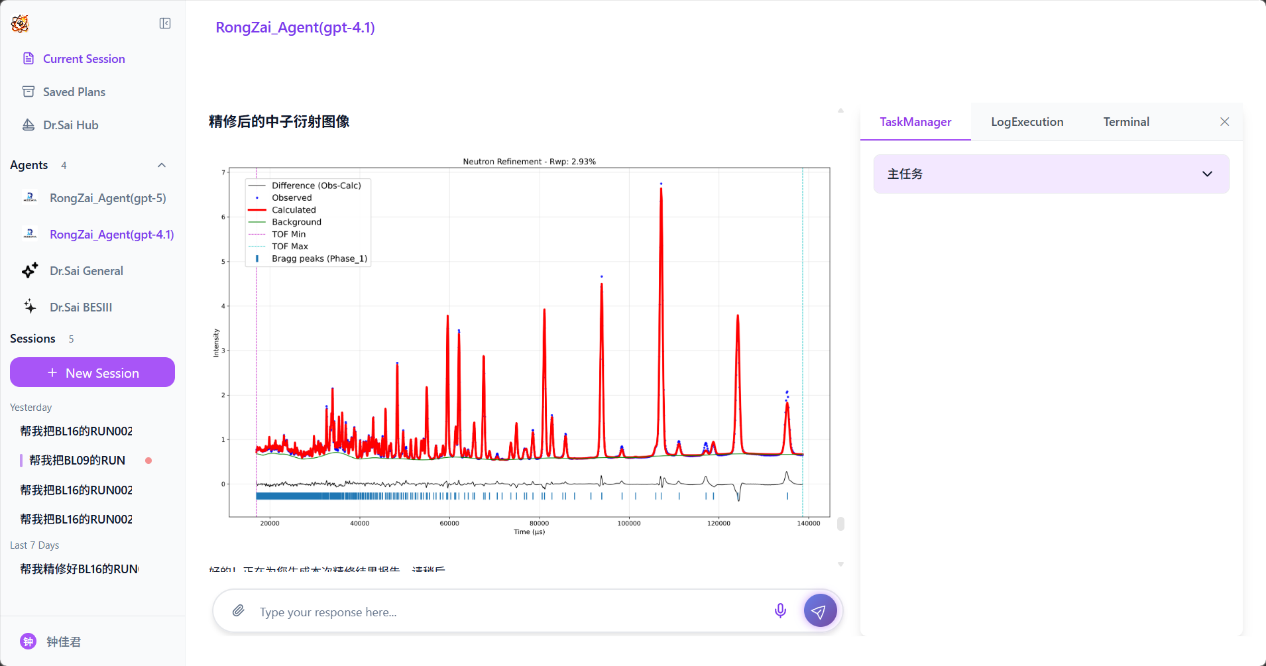This screenshot has width=1266, height=666.
Task: Open the Current Session page
Action: (x=83, y=59)
